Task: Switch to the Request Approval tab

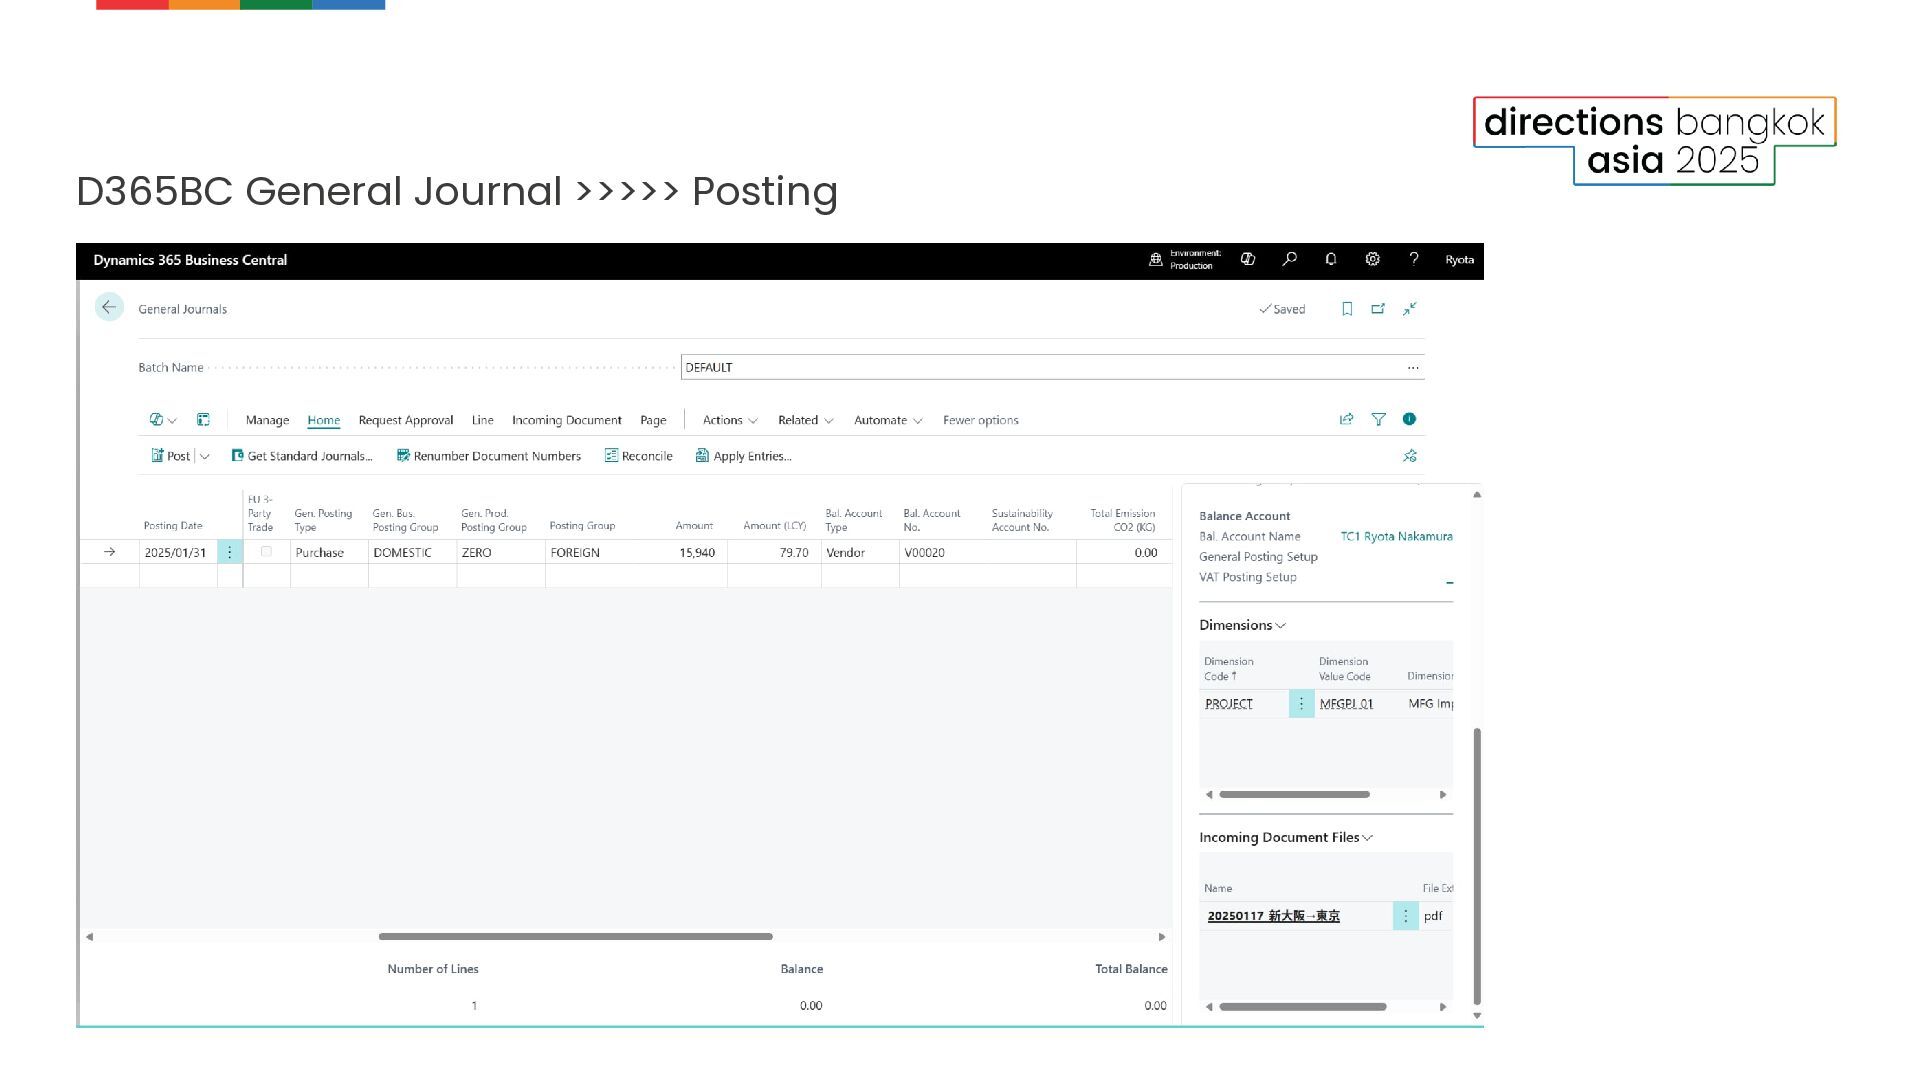Action: [x=405, y=420]
